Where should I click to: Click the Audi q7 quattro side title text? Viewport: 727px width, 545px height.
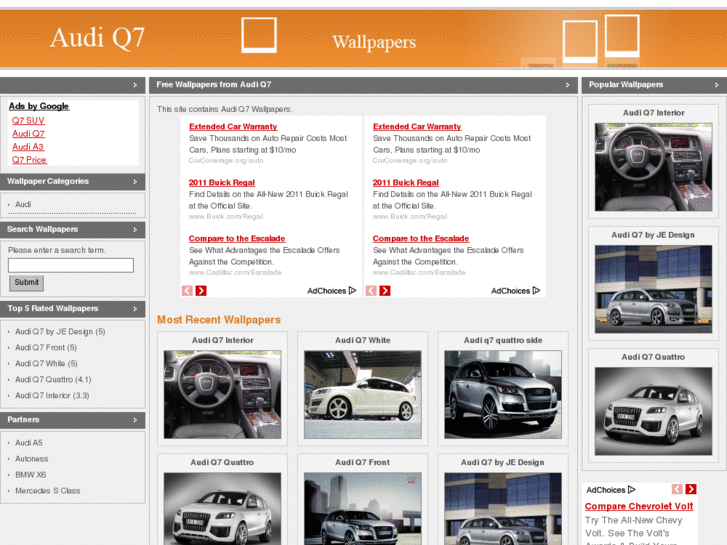tap(503, 340)
